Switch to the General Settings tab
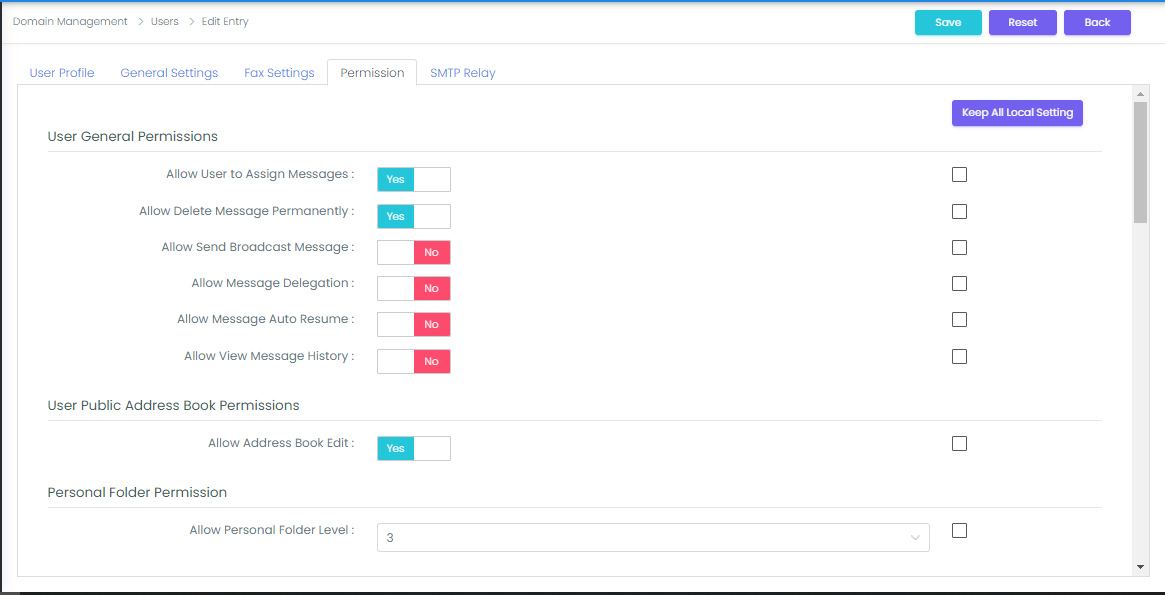 tap(169, 73)
